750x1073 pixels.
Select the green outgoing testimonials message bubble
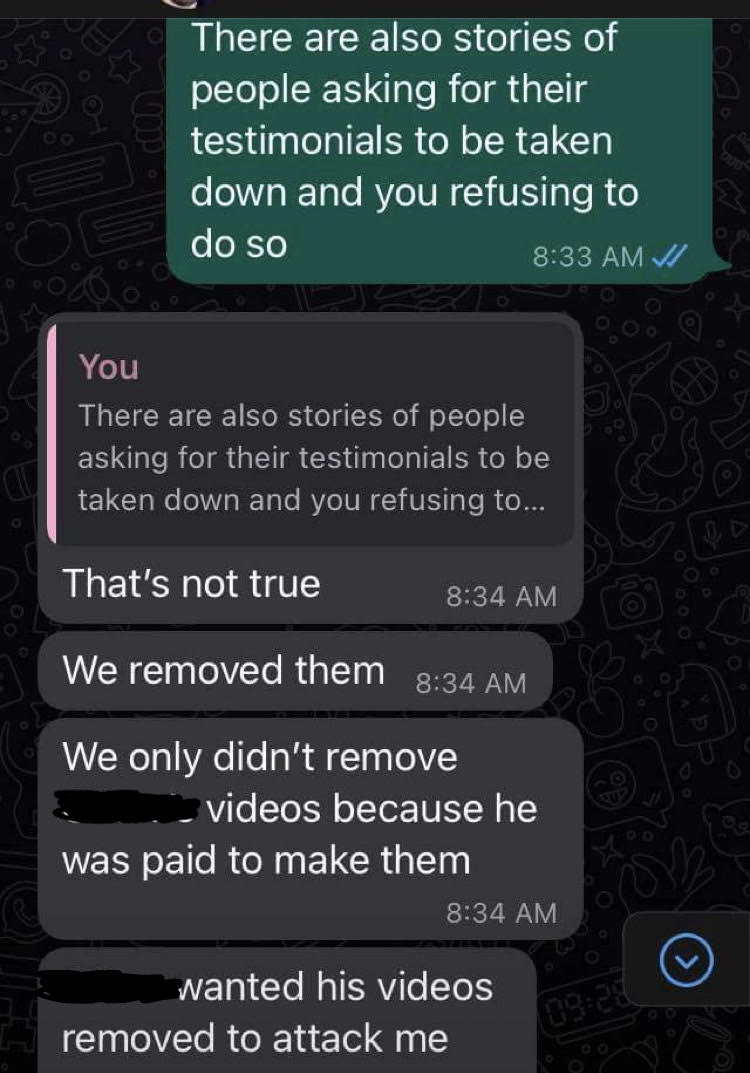click(441, 151)
